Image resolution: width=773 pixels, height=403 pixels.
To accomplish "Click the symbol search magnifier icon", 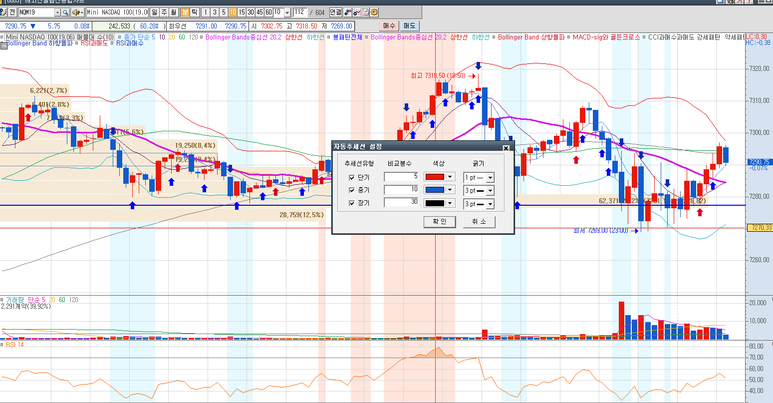I will coord(65,12).
